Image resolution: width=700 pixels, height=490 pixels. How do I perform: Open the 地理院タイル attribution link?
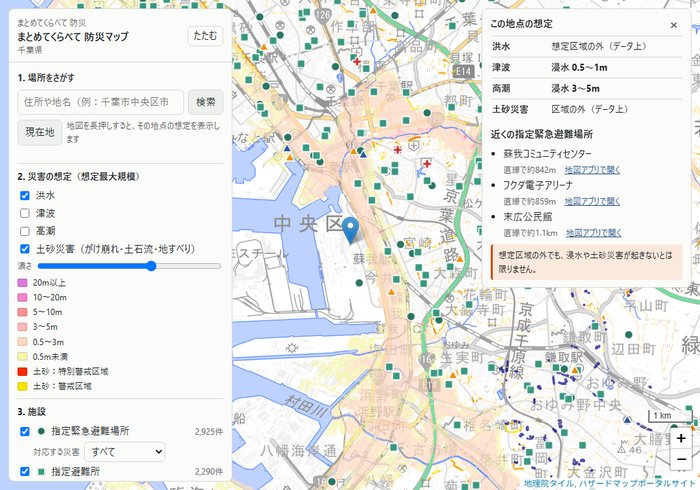pos(548,483)
